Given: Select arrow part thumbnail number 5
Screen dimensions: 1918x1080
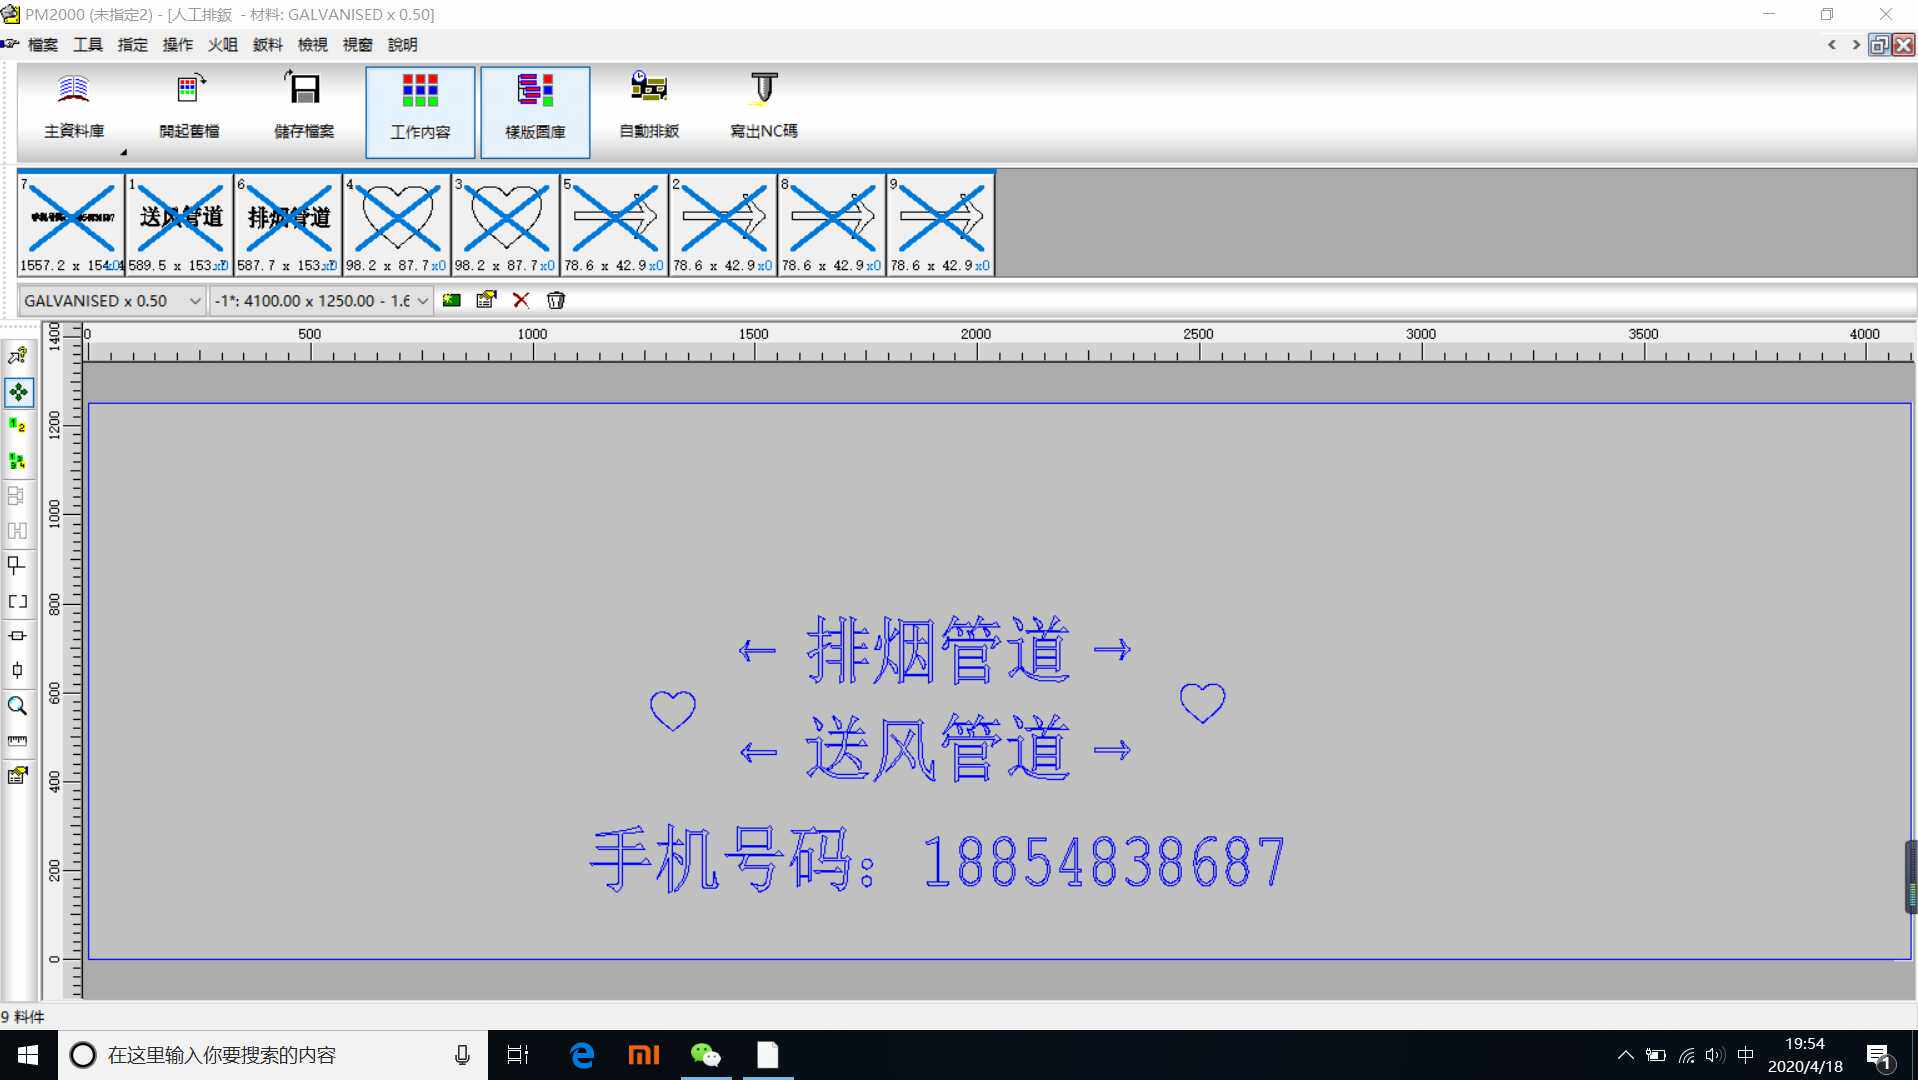Looking at the screenshot, I should [615, 224].
